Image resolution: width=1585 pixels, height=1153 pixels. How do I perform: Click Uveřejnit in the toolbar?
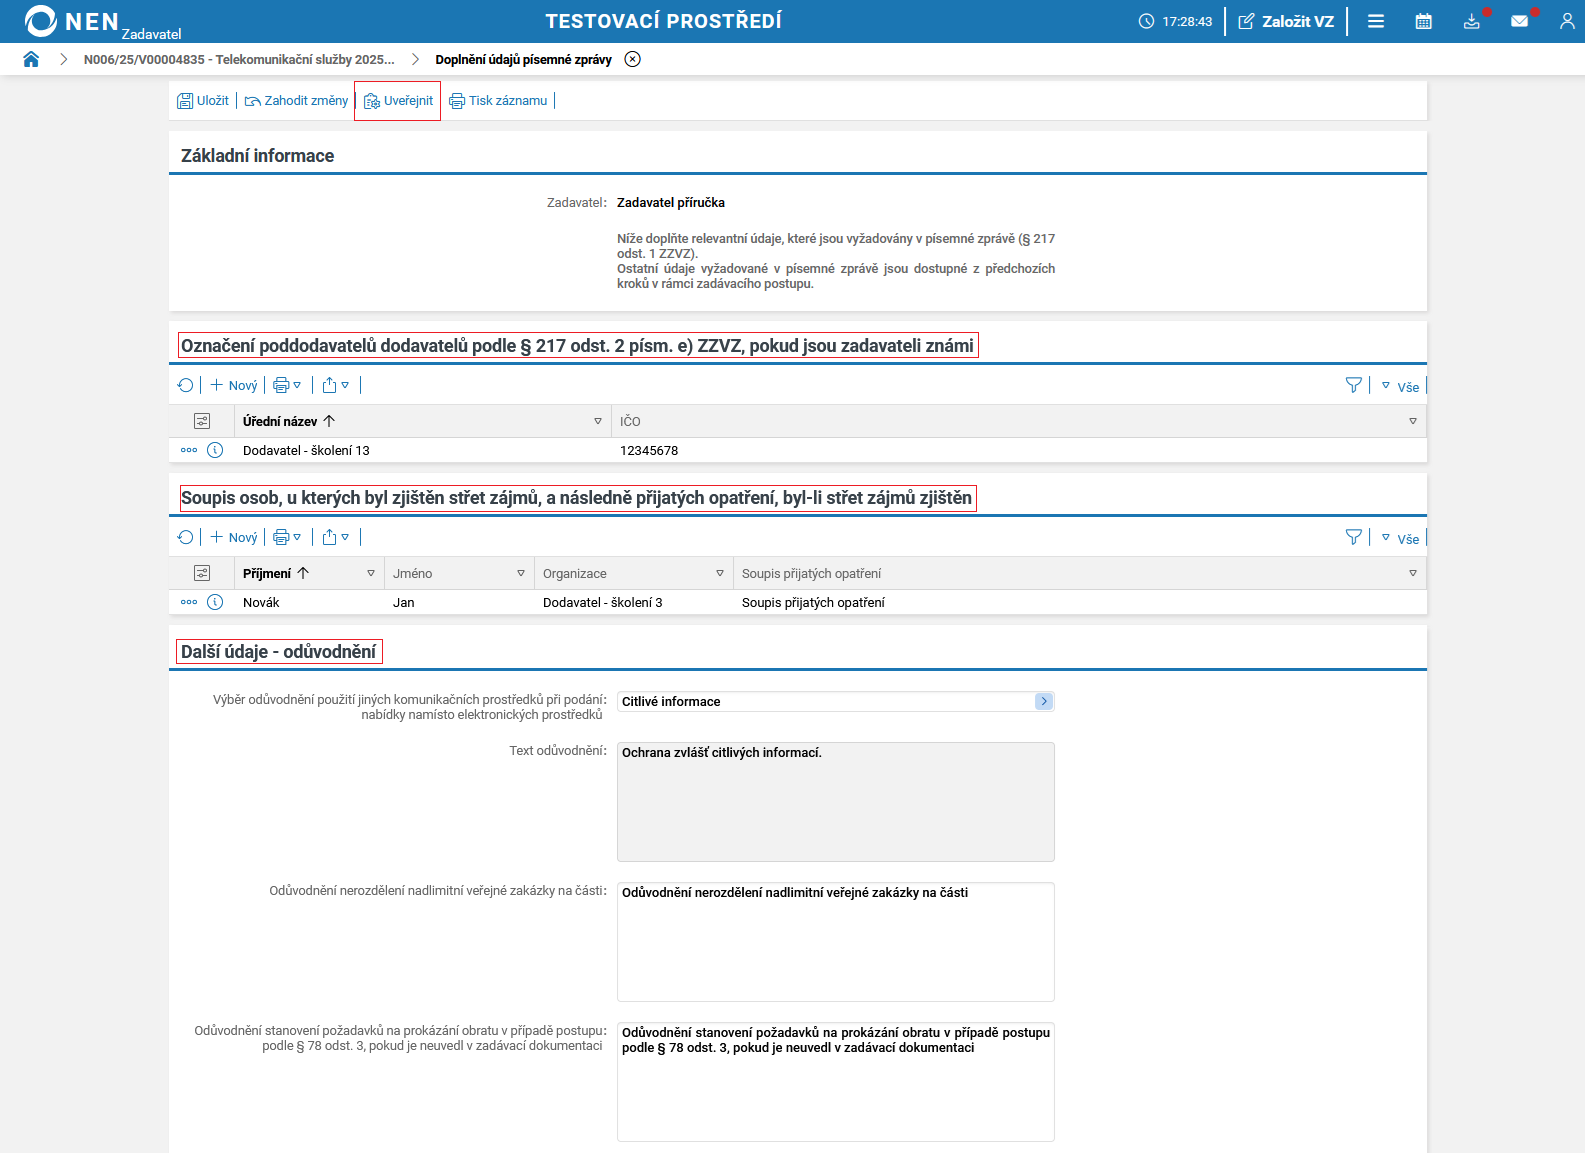pos(398,101)
